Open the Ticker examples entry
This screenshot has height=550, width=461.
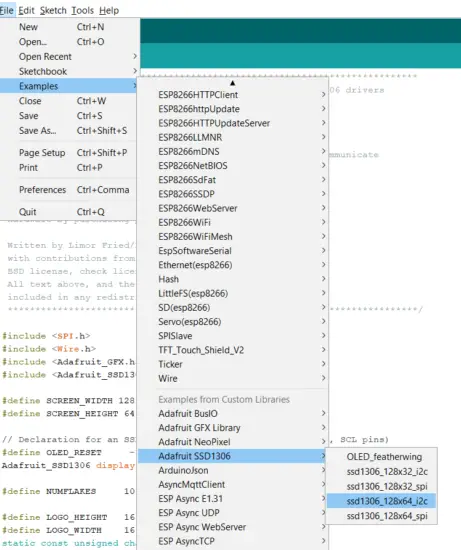tap(233, 364)
